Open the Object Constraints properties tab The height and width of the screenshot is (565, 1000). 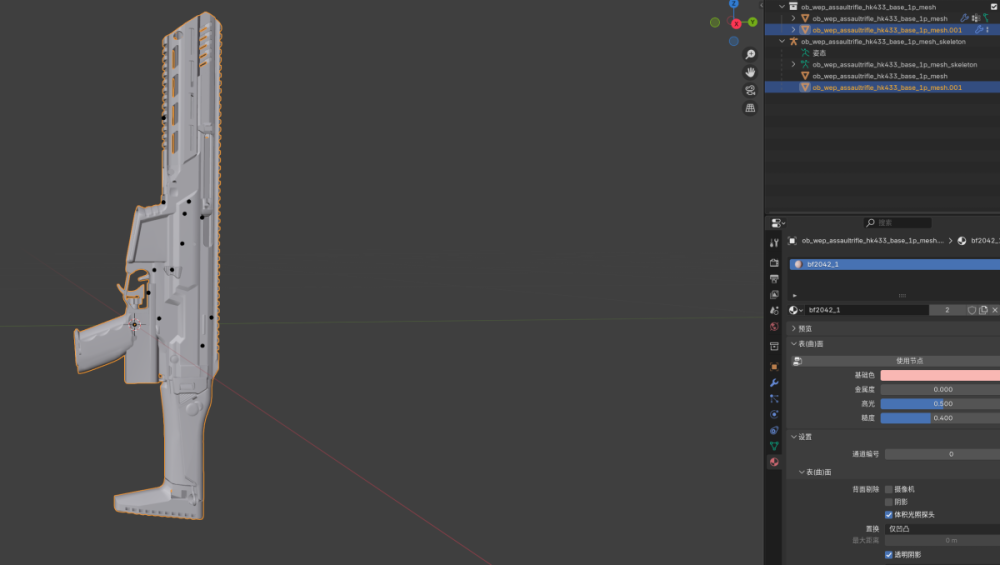(x=774, y=430)
